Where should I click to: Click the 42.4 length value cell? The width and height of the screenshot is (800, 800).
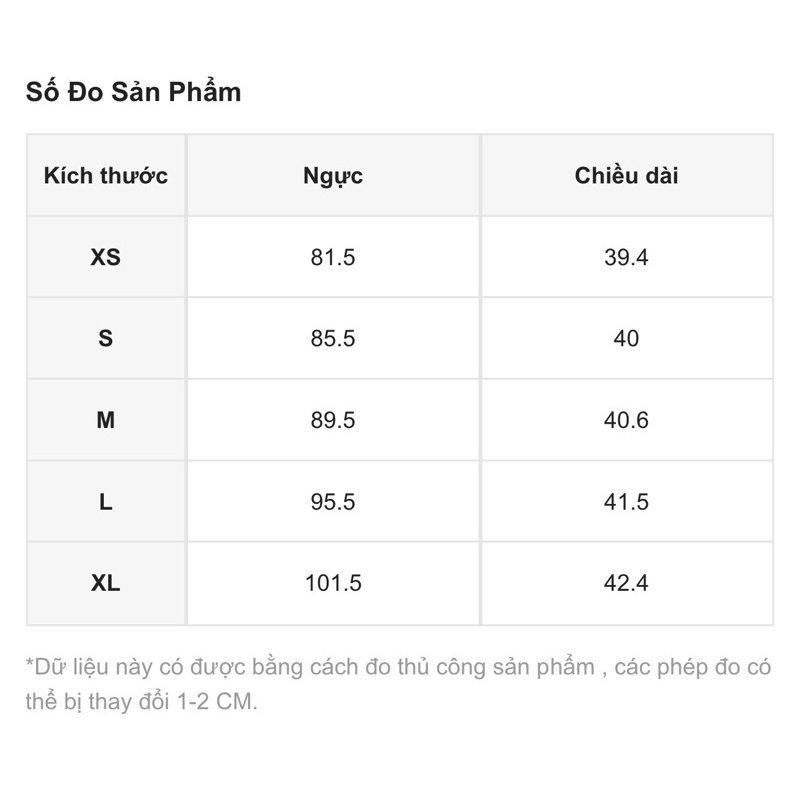click(627, 583)
